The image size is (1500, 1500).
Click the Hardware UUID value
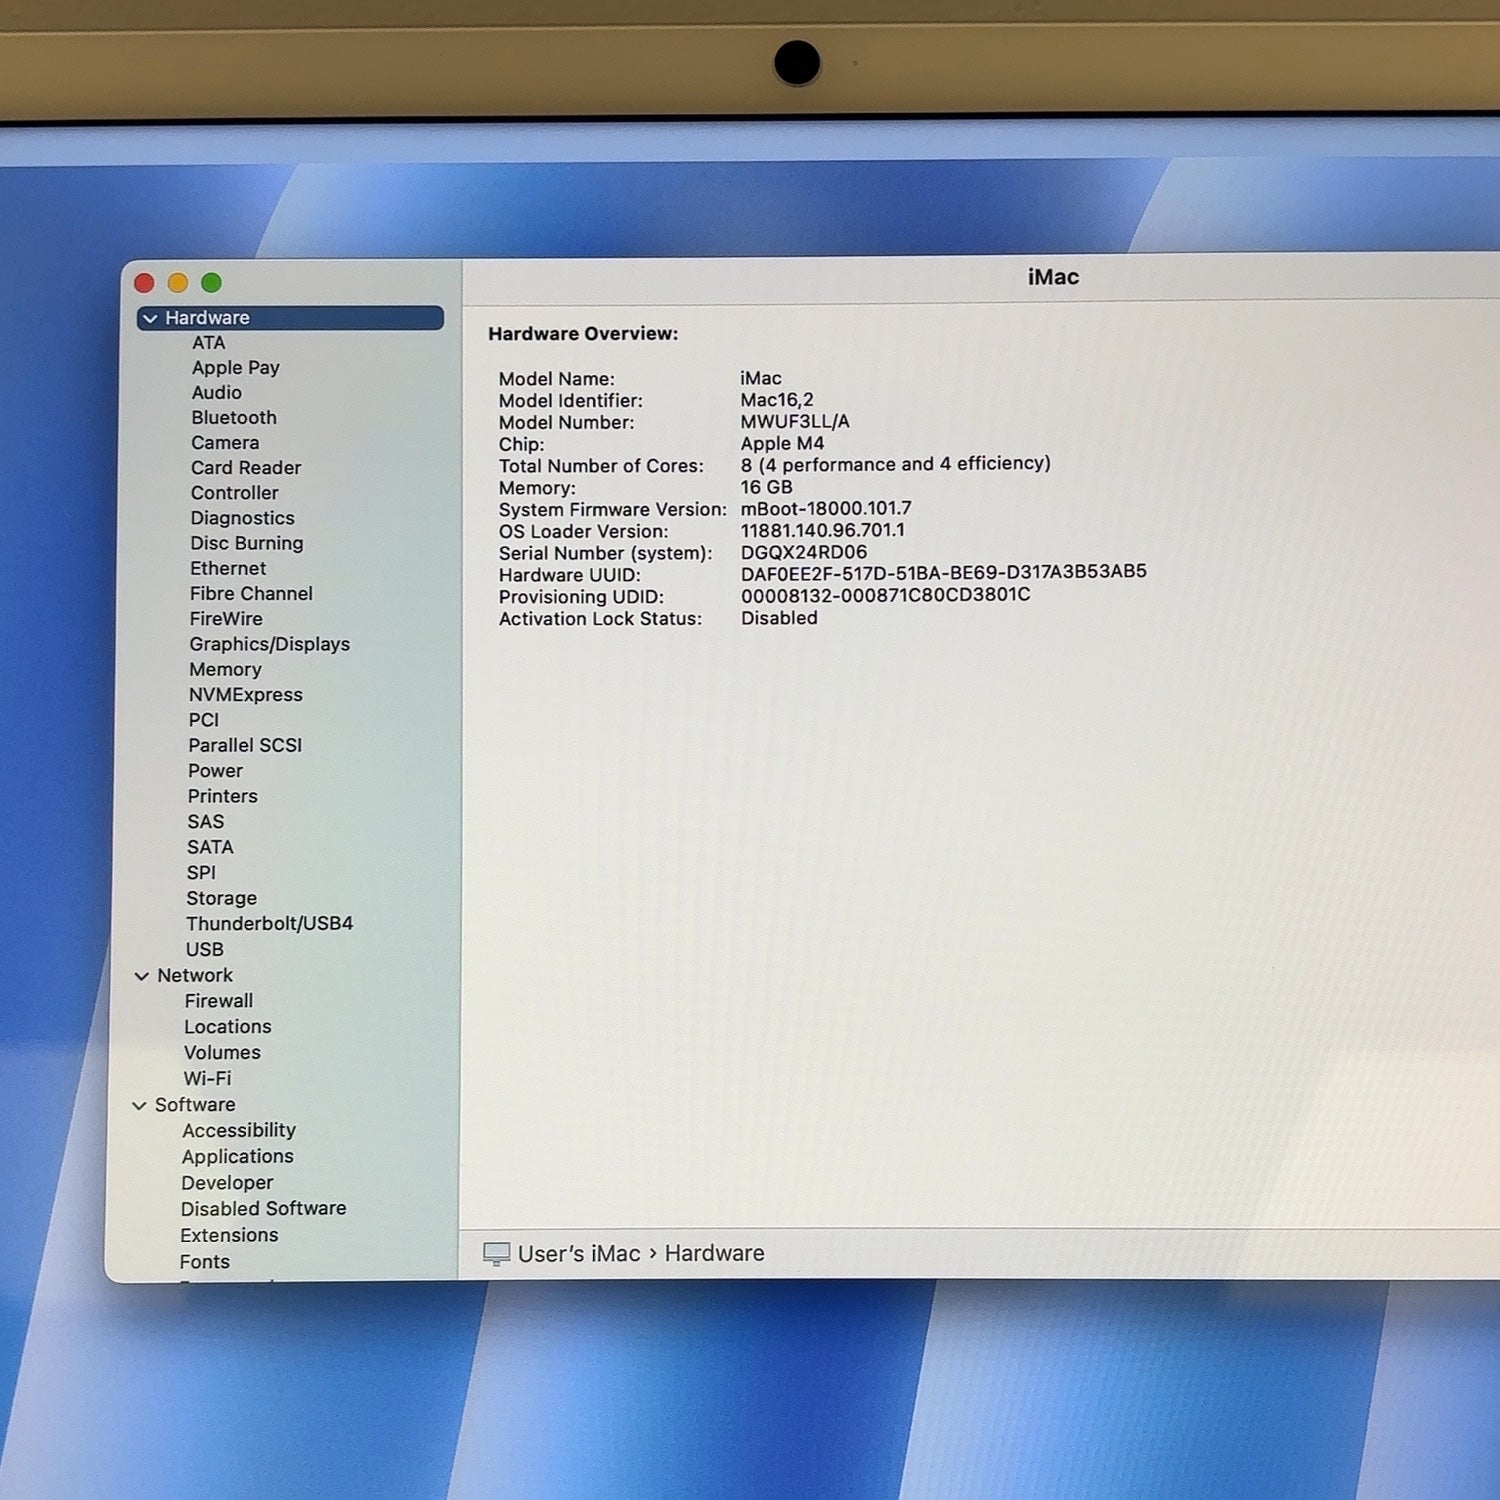(x=944, y=573)
